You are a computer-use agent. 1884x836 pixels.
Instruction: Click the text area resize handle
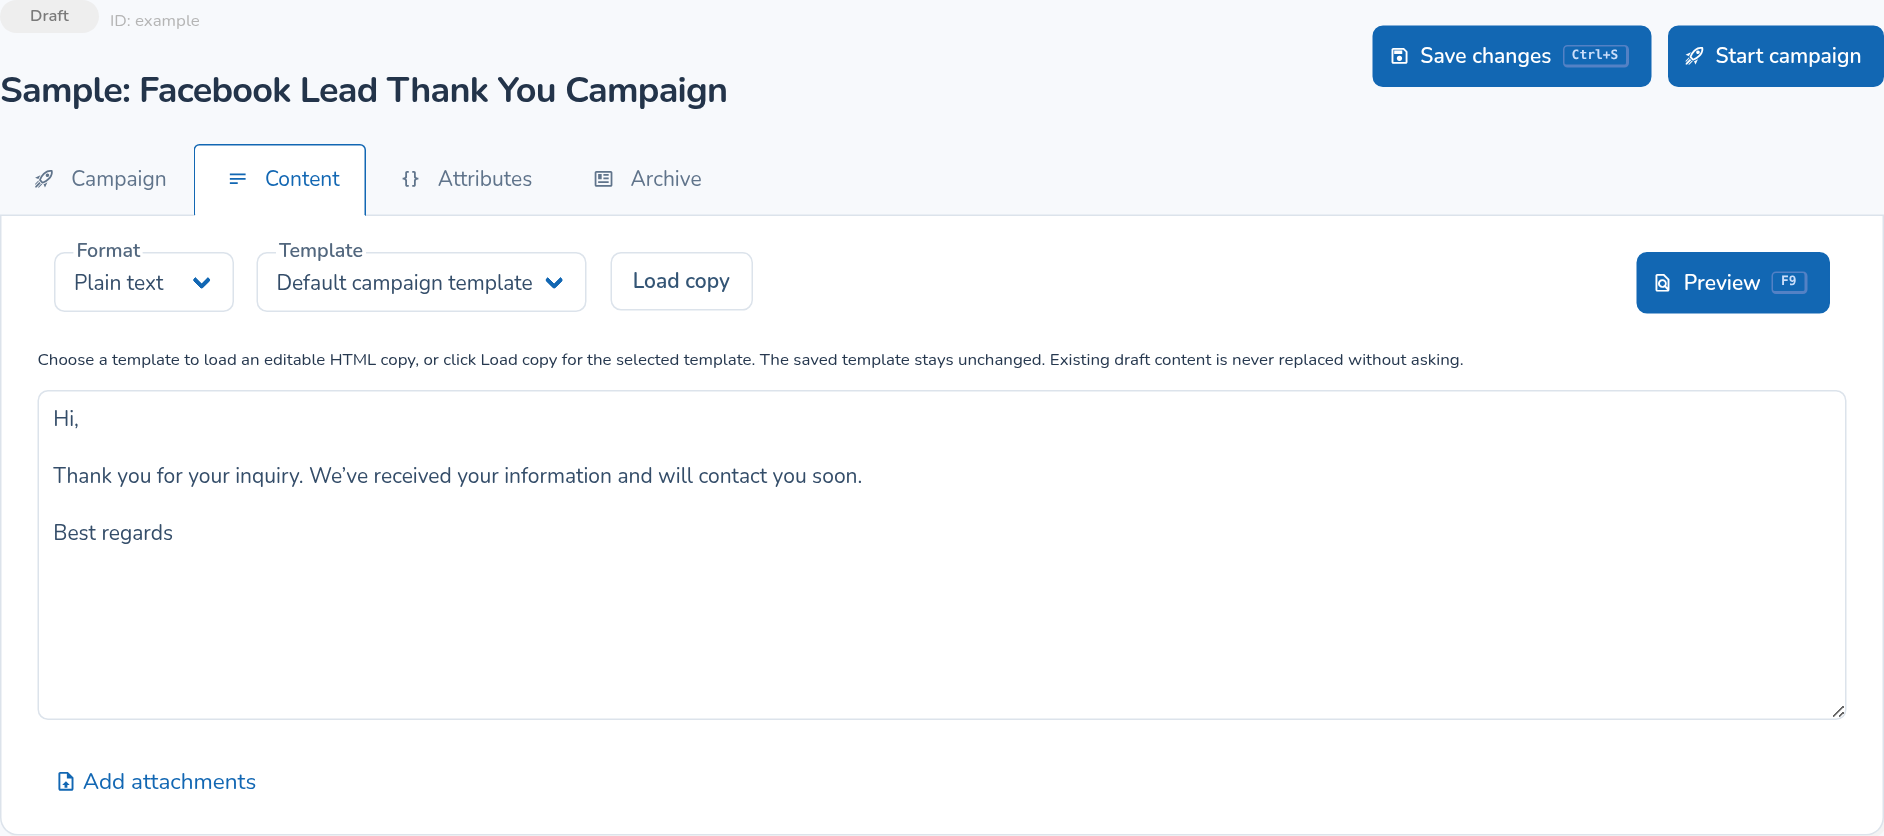[1838, 711]
